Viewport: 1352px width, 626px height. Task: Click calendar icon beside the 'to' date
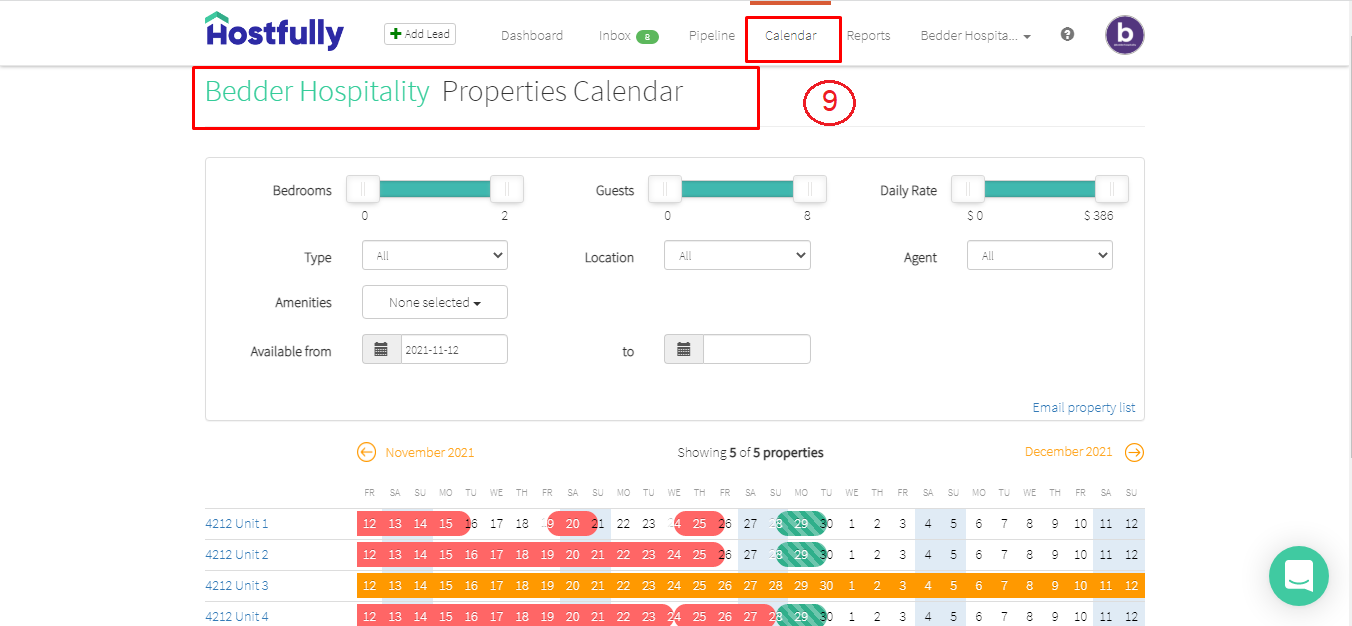point(683,349)
